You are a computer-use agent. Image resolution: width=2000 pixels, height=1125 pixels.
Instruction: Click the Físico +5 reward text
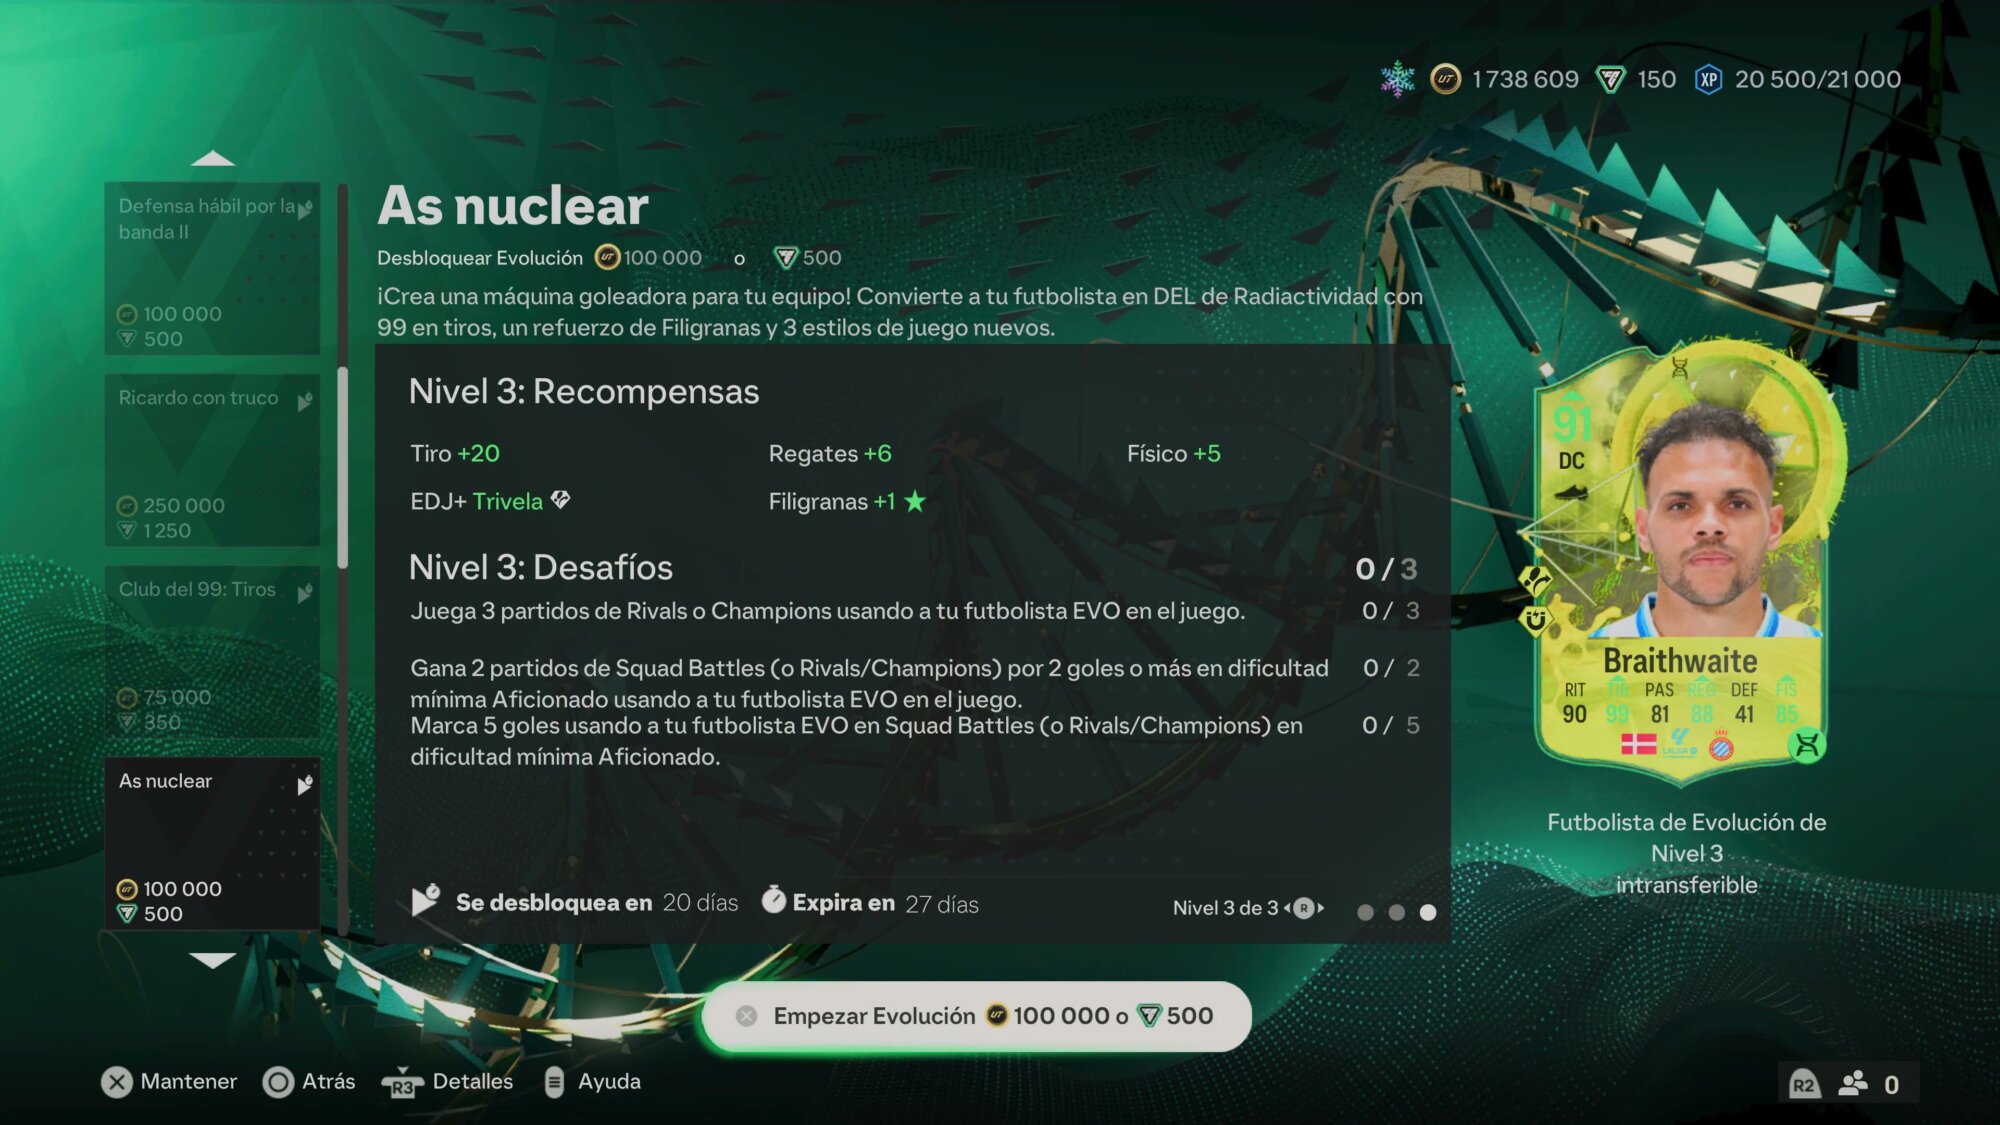1174,453
